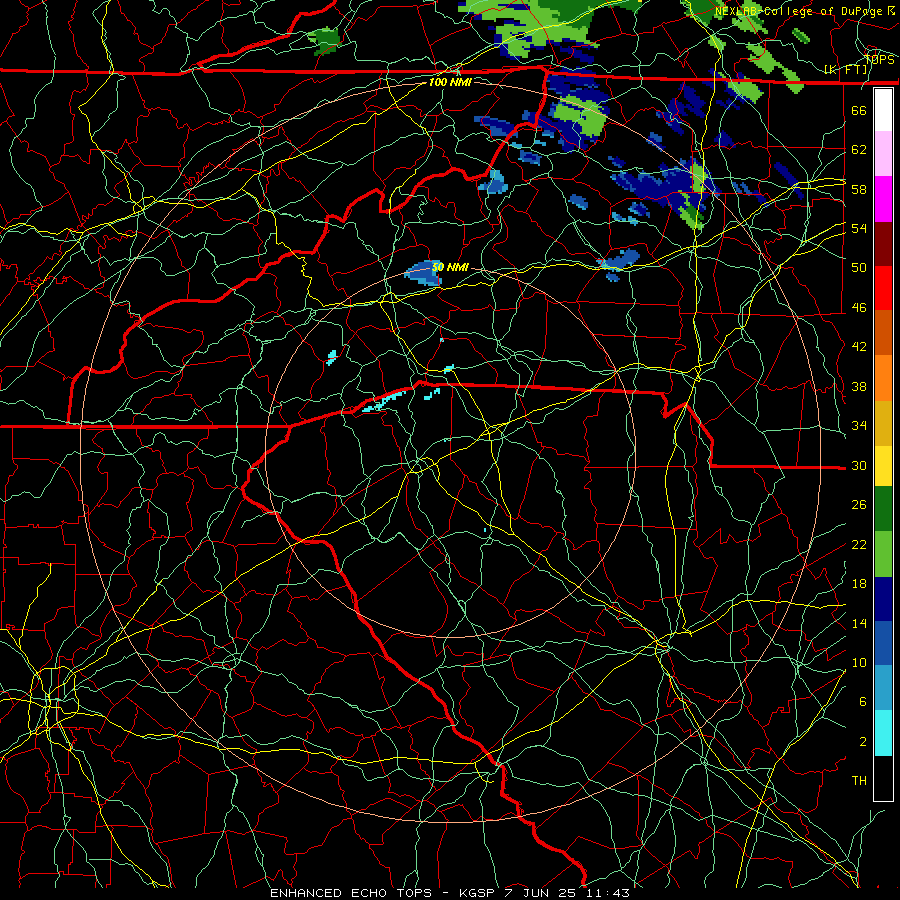900x900 pixels.
Task: Click the dark green legend color band
Action: point(883,509)
